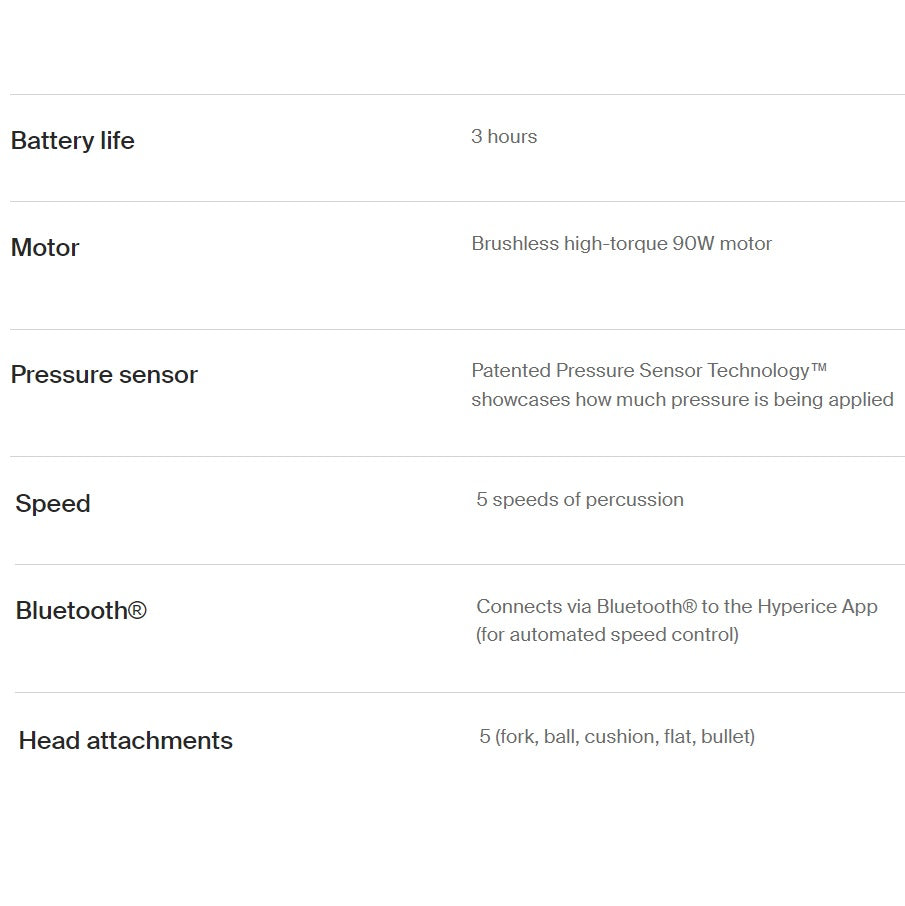Select the "(for automated speed control)" text
Screen dimensions: 905x906
click(x=607, y=635)
